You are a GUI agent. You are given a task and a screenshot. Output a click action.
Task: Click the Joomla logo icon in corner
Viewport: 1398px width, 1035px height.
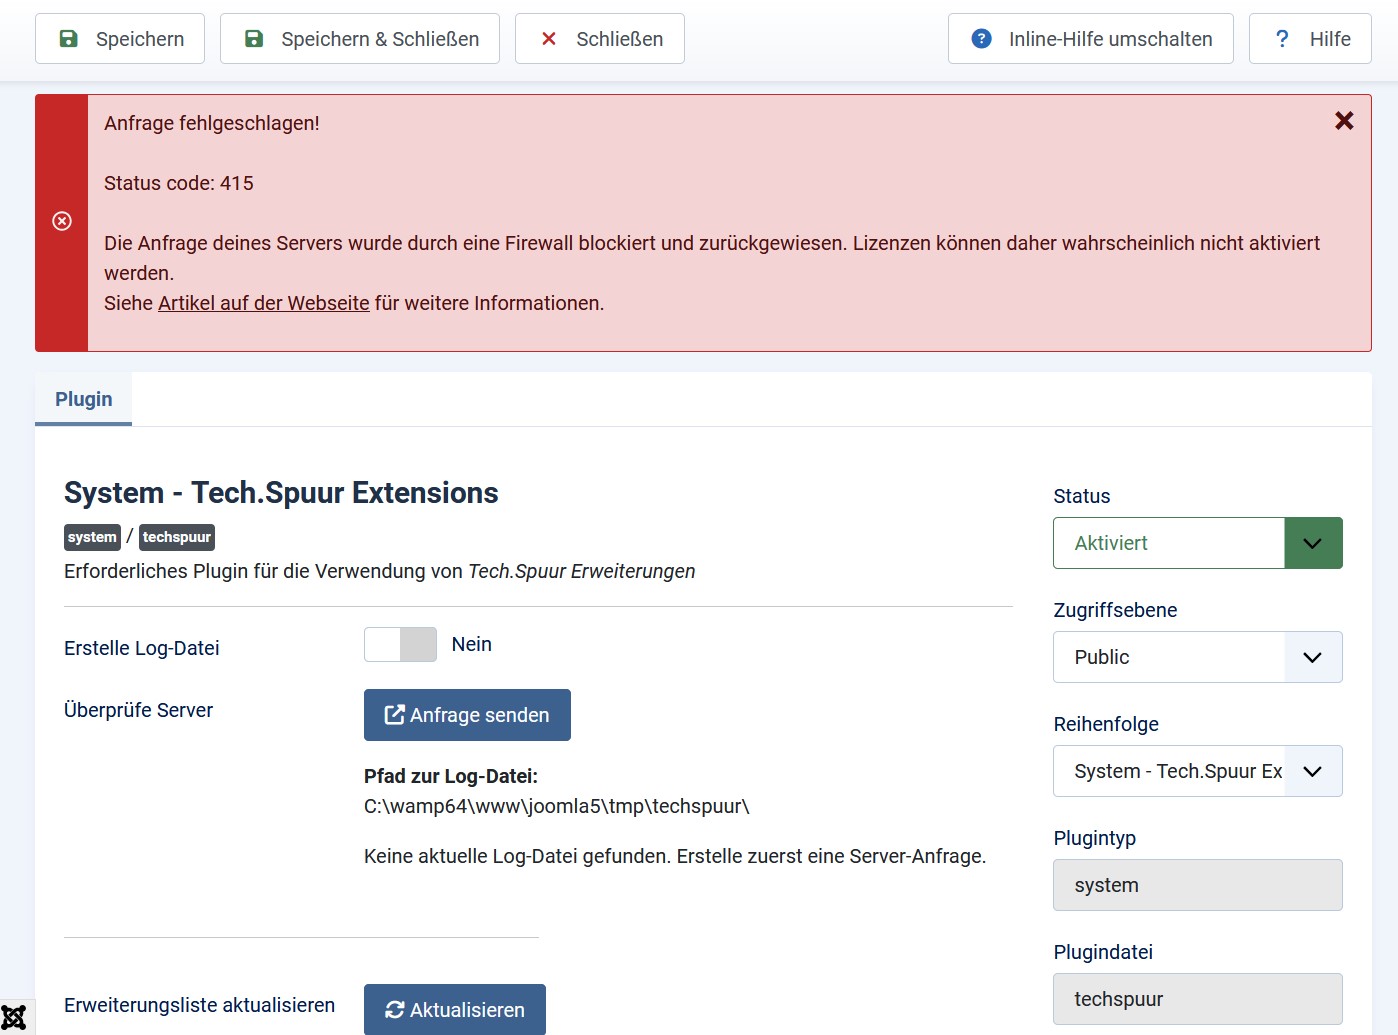(x=14, y=1018)
